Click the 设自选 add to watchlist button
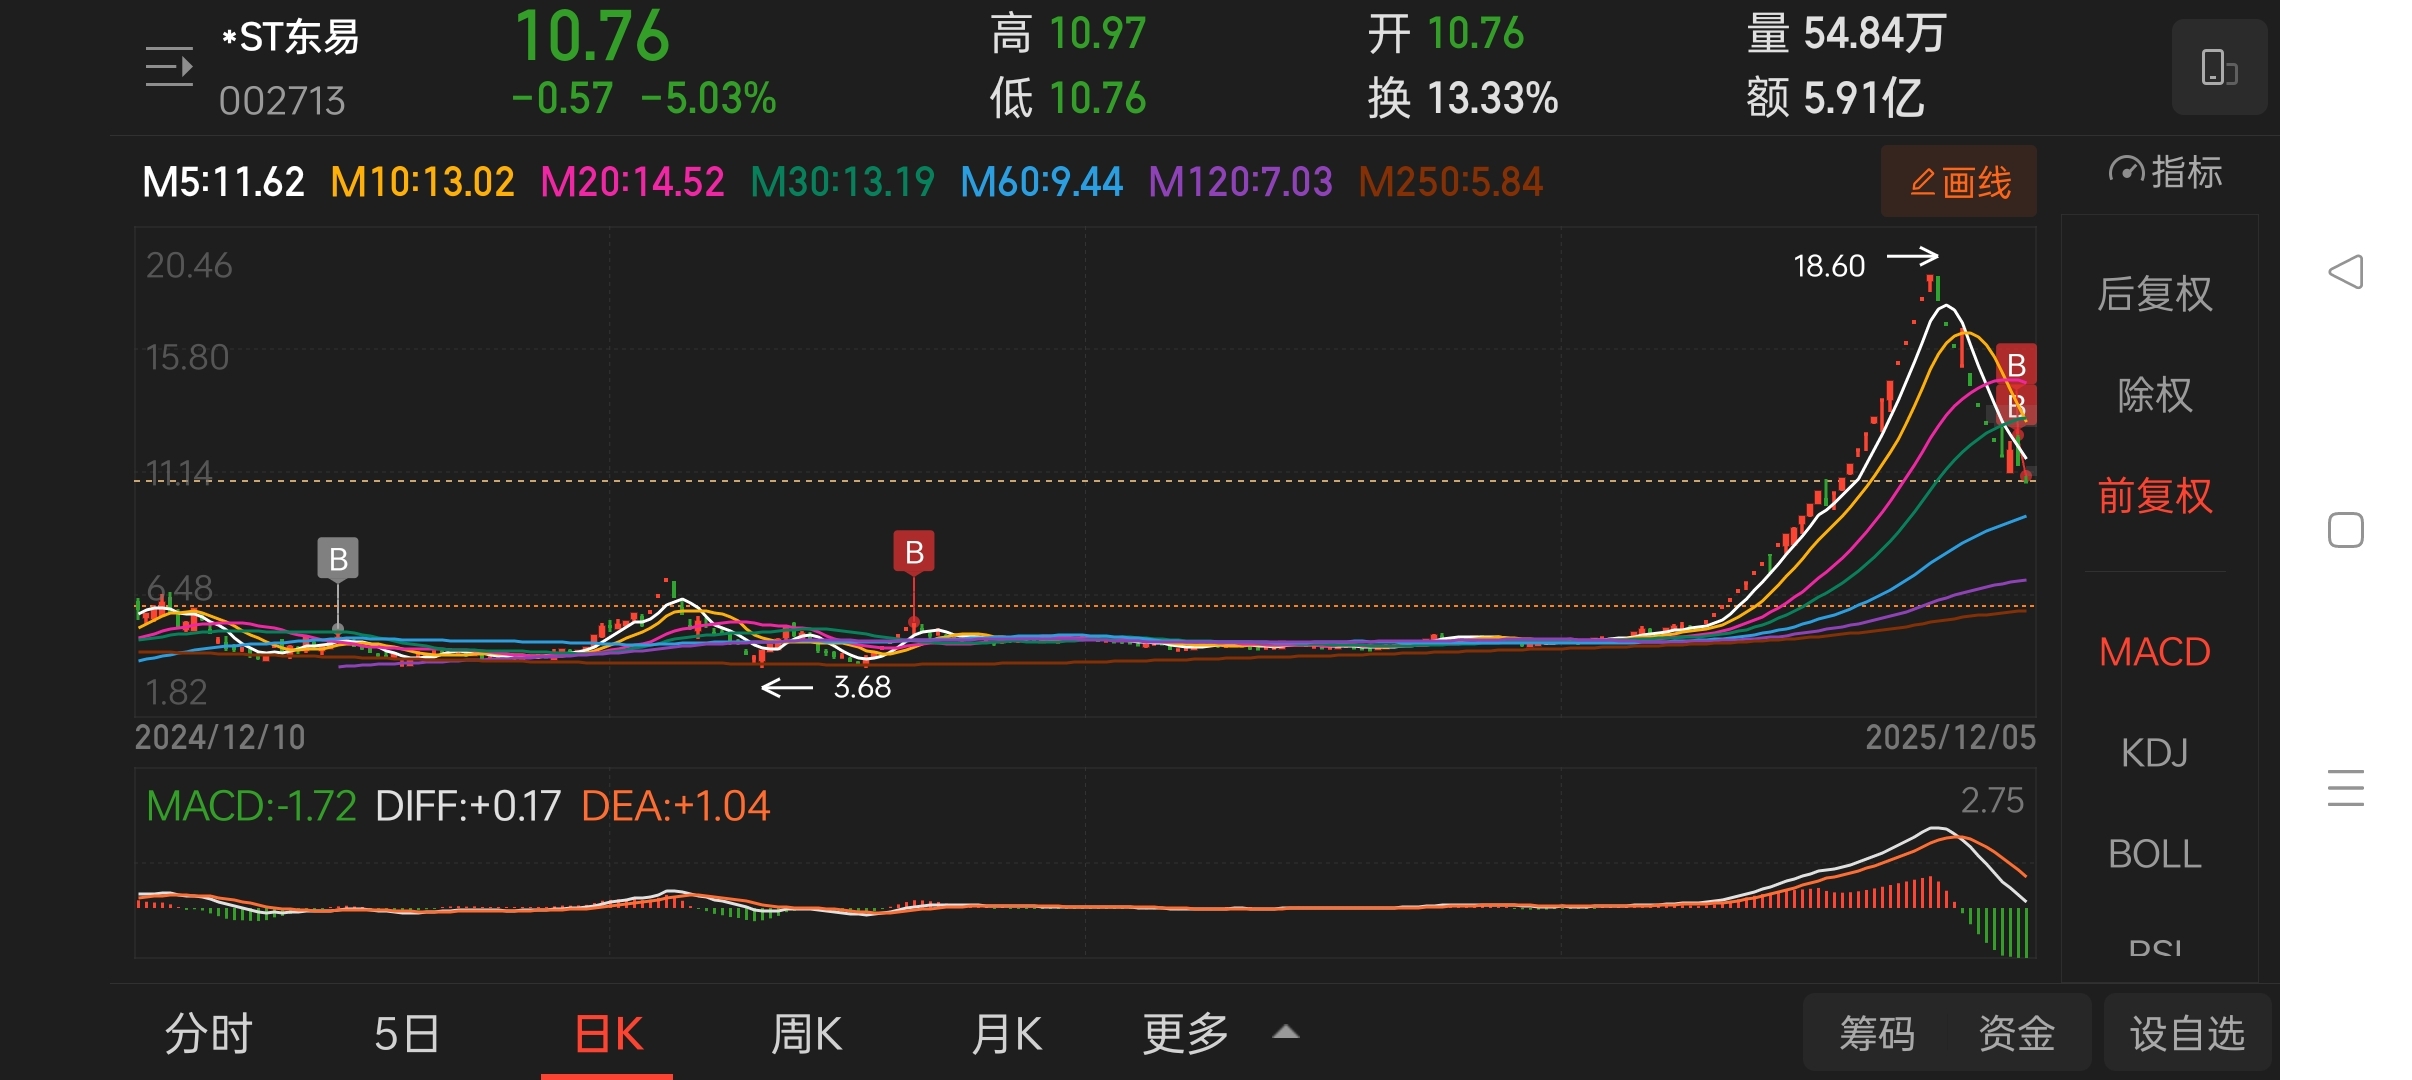2412x1080 pixels. click(2187, 1033)
